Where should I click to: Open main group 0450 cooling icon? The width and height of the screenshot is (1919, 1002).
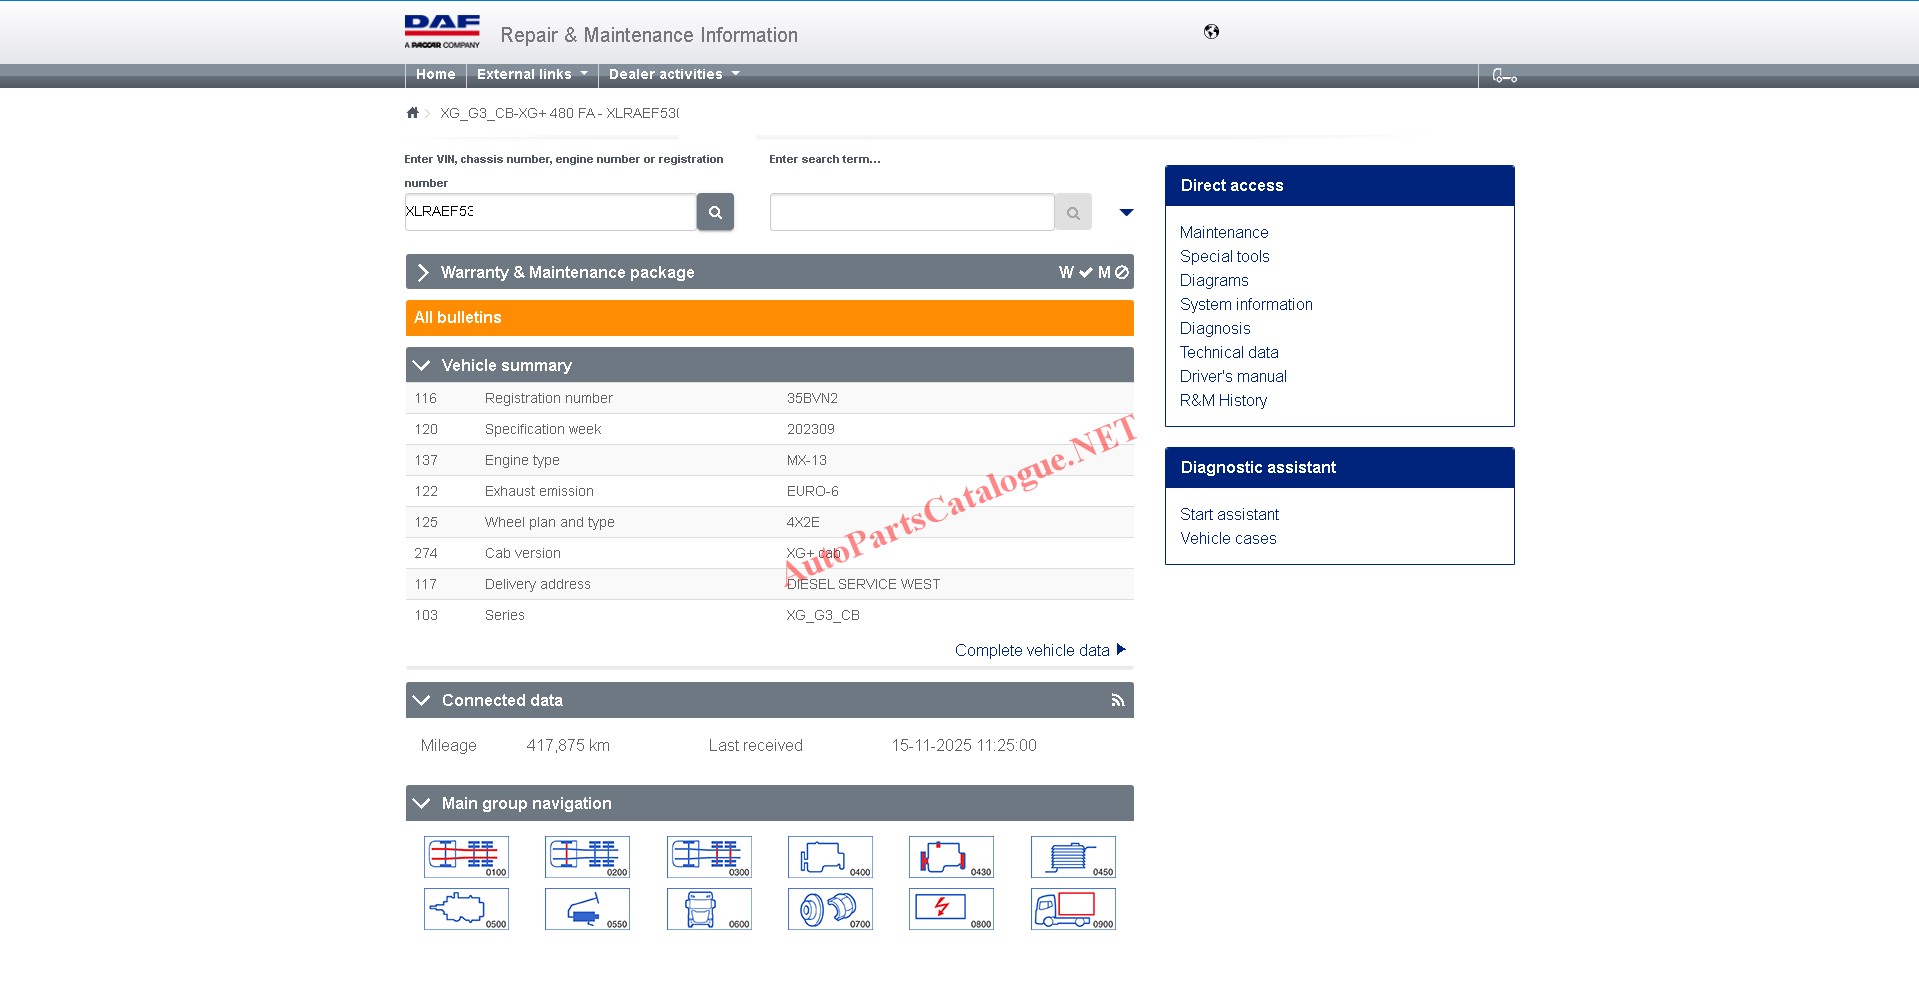point(1072,857)
